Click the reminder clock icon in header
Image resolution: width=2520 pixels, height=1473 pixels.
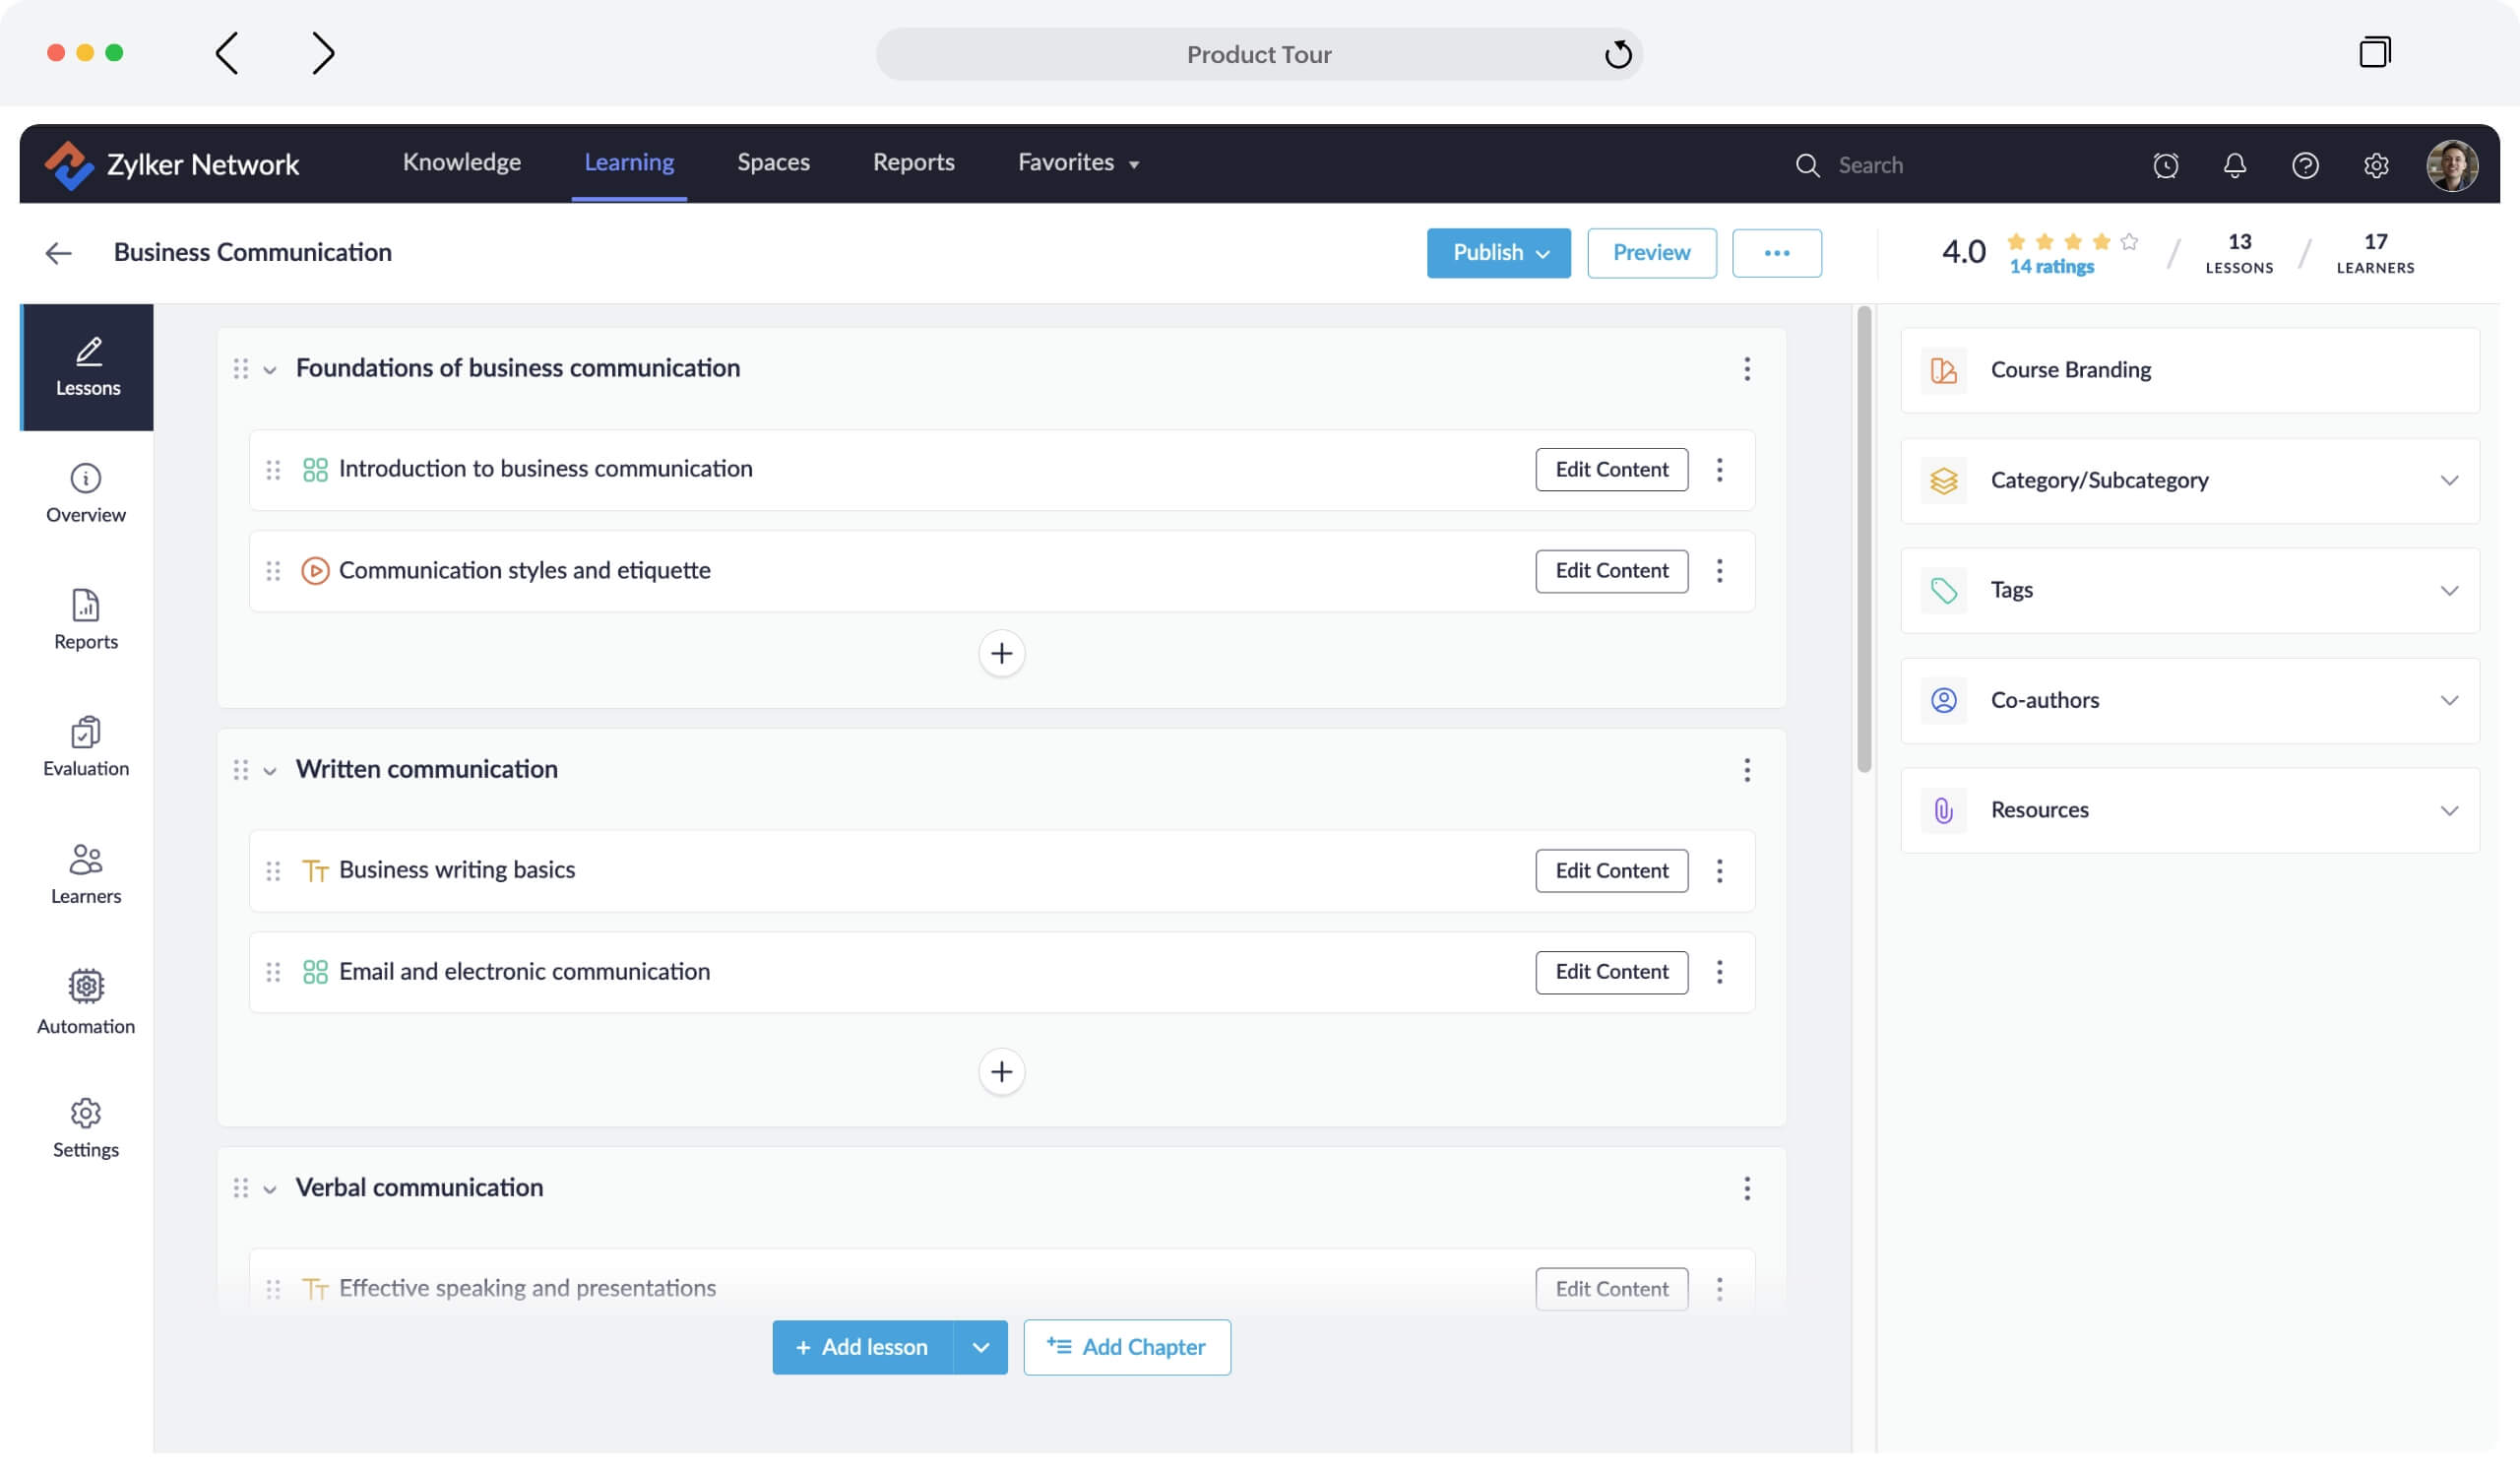pos(2165,165)
